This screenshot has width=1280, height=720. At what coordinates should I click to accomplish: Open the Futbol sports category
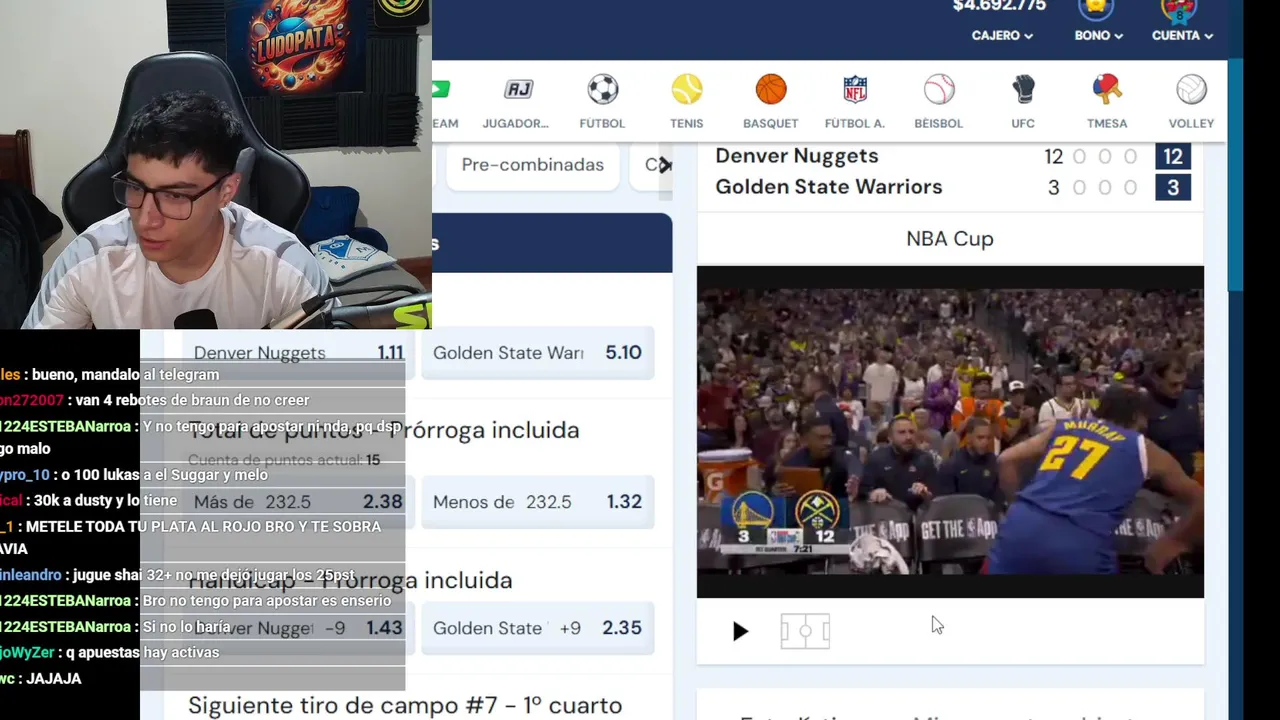point(602,101)
